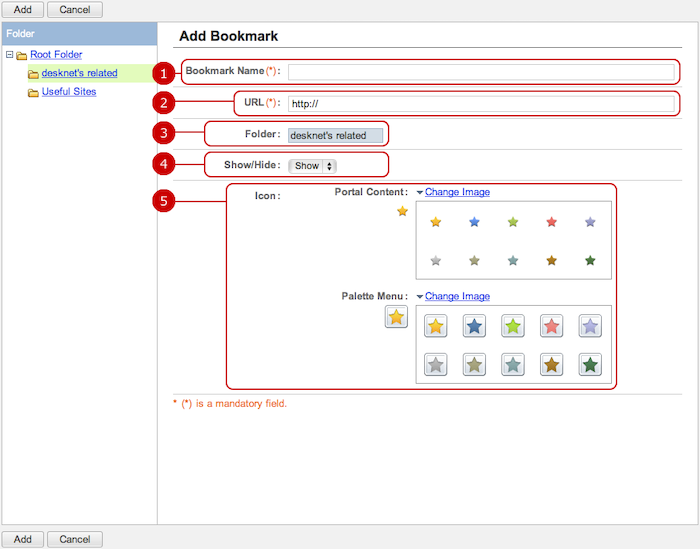
Task: Choose the gray star Palette Menu icon
Action: pyautogui.click(x=436, y=365)
